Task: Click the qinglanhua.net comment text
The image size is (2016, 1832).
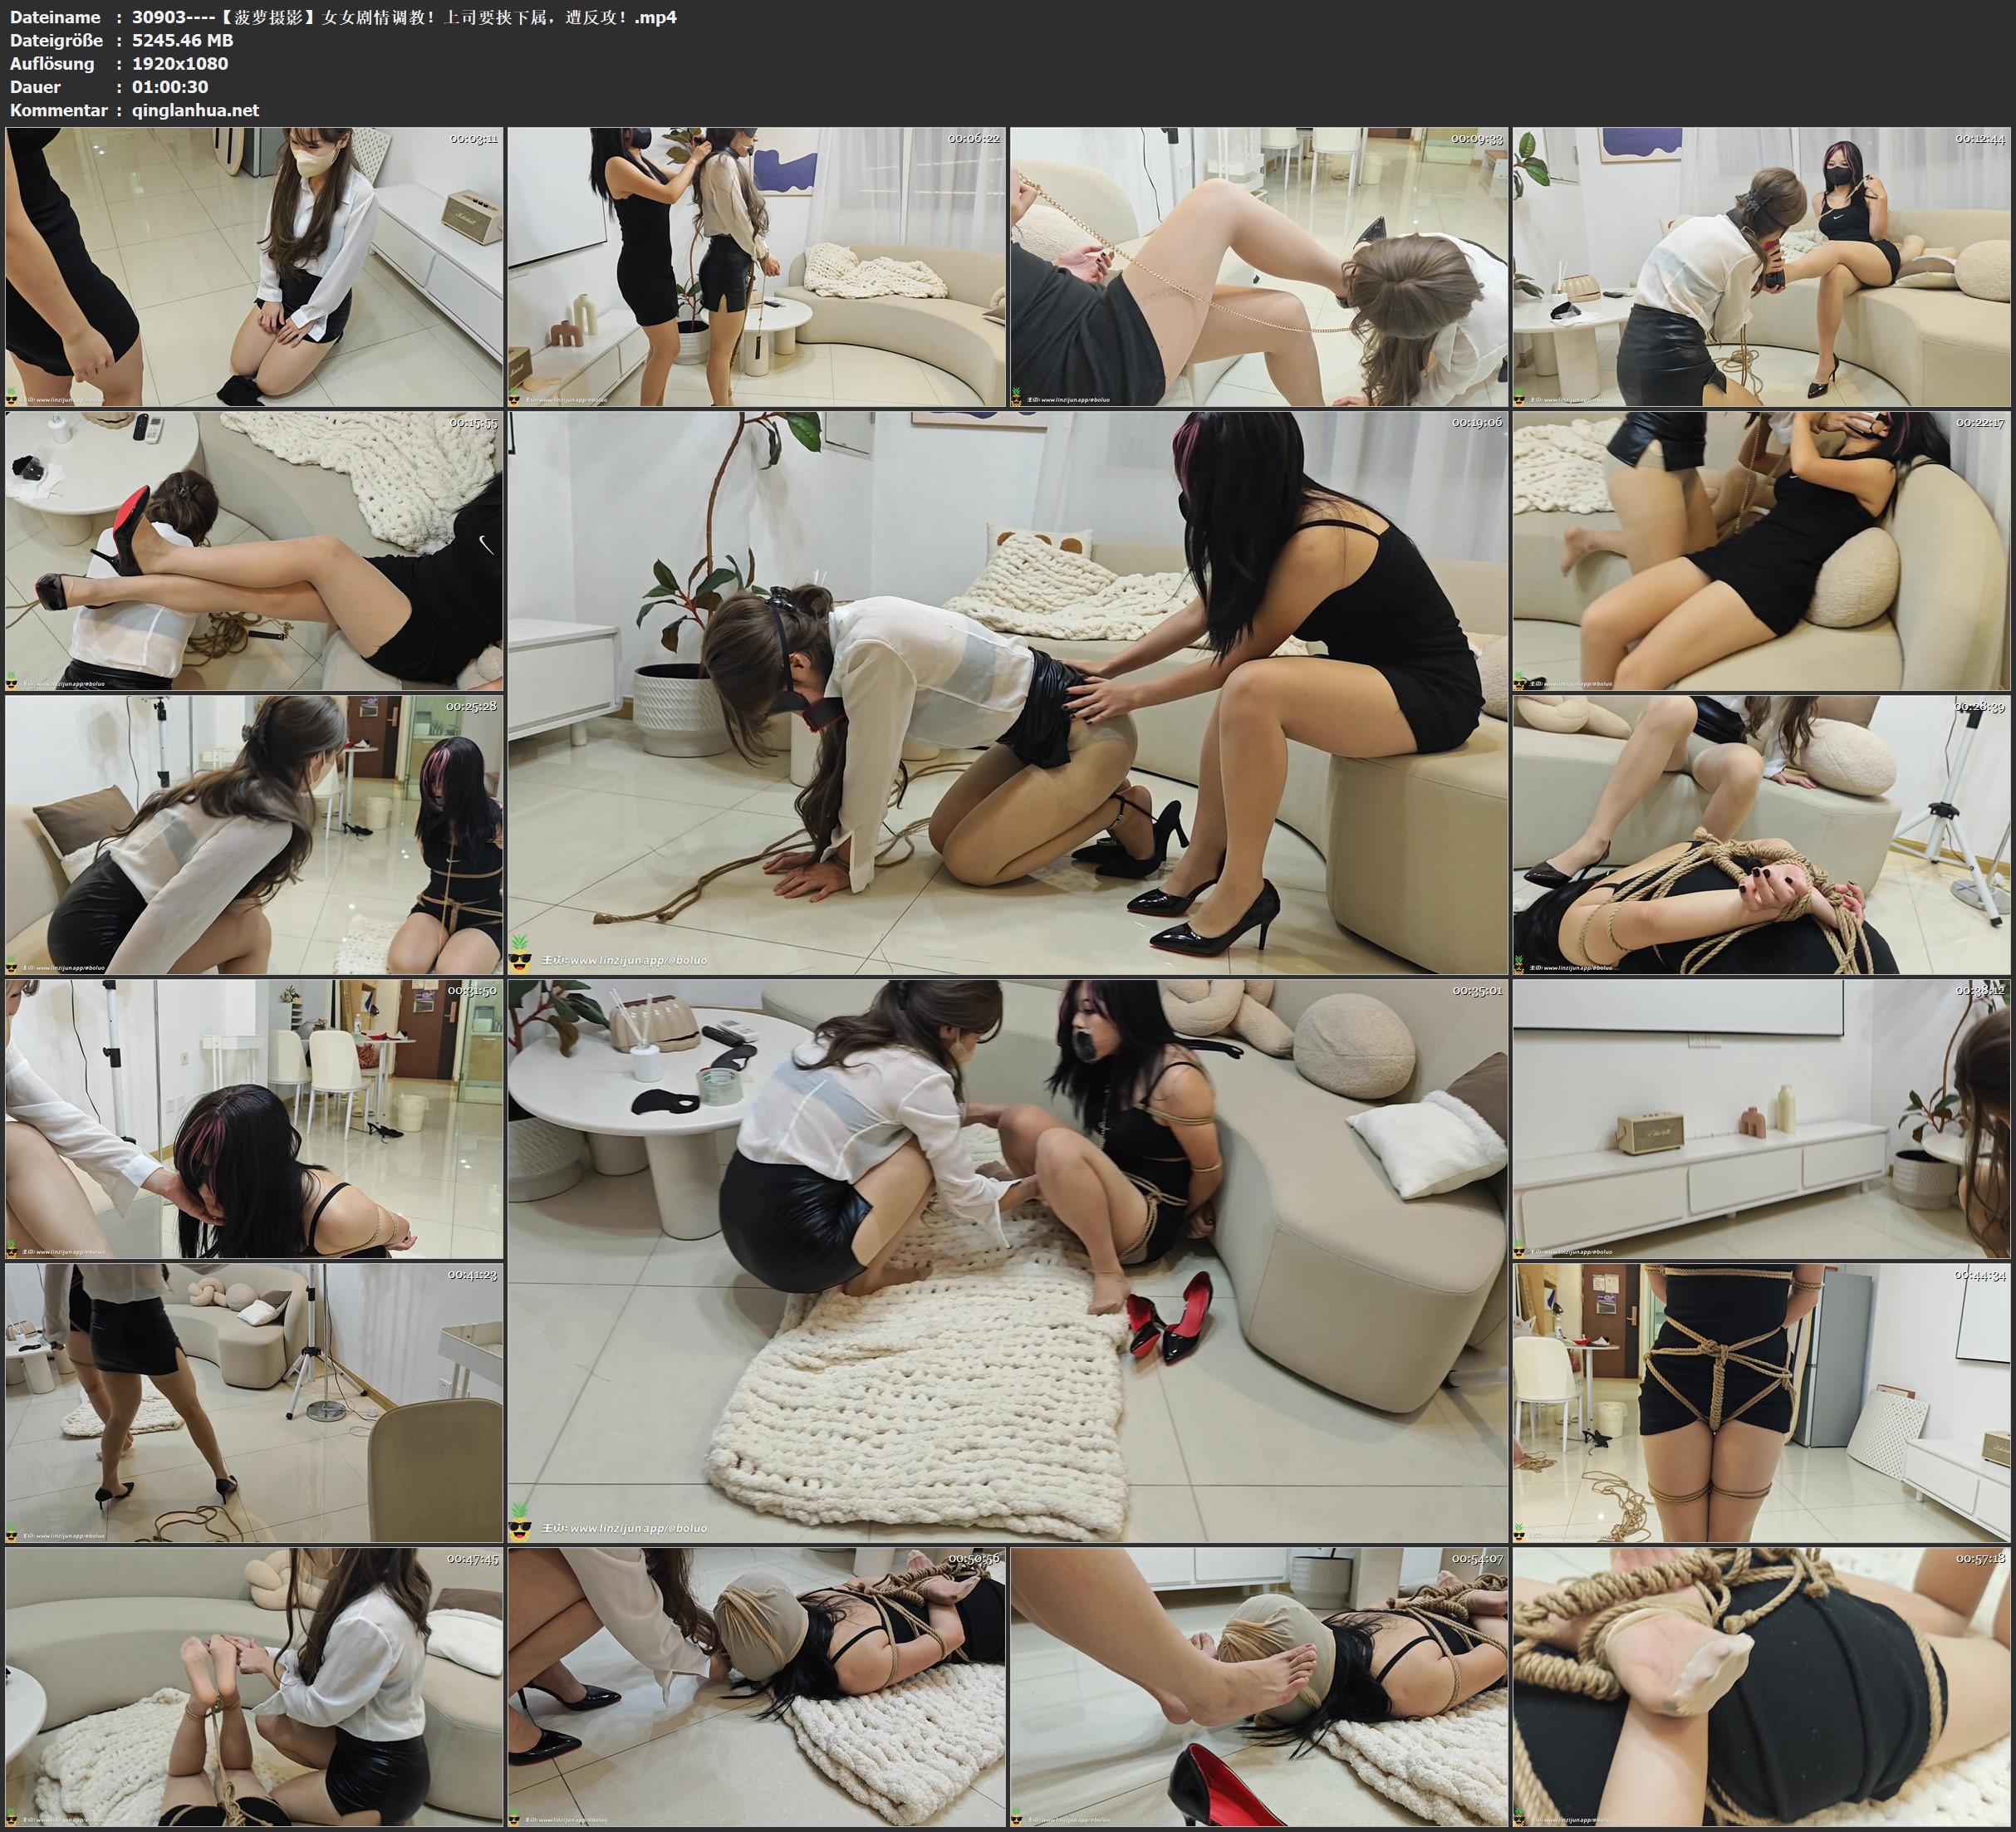Action: 195,110
